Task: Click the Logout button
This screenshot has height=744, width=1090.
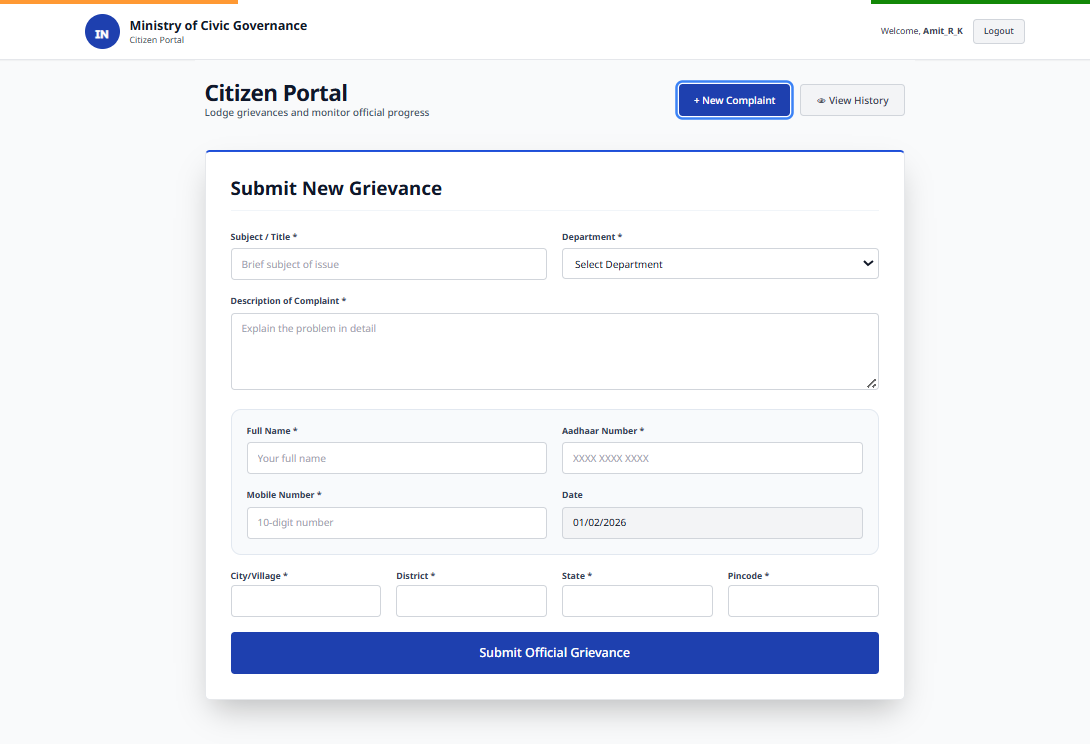Action: pyautogui.click(x=998, y=31)
